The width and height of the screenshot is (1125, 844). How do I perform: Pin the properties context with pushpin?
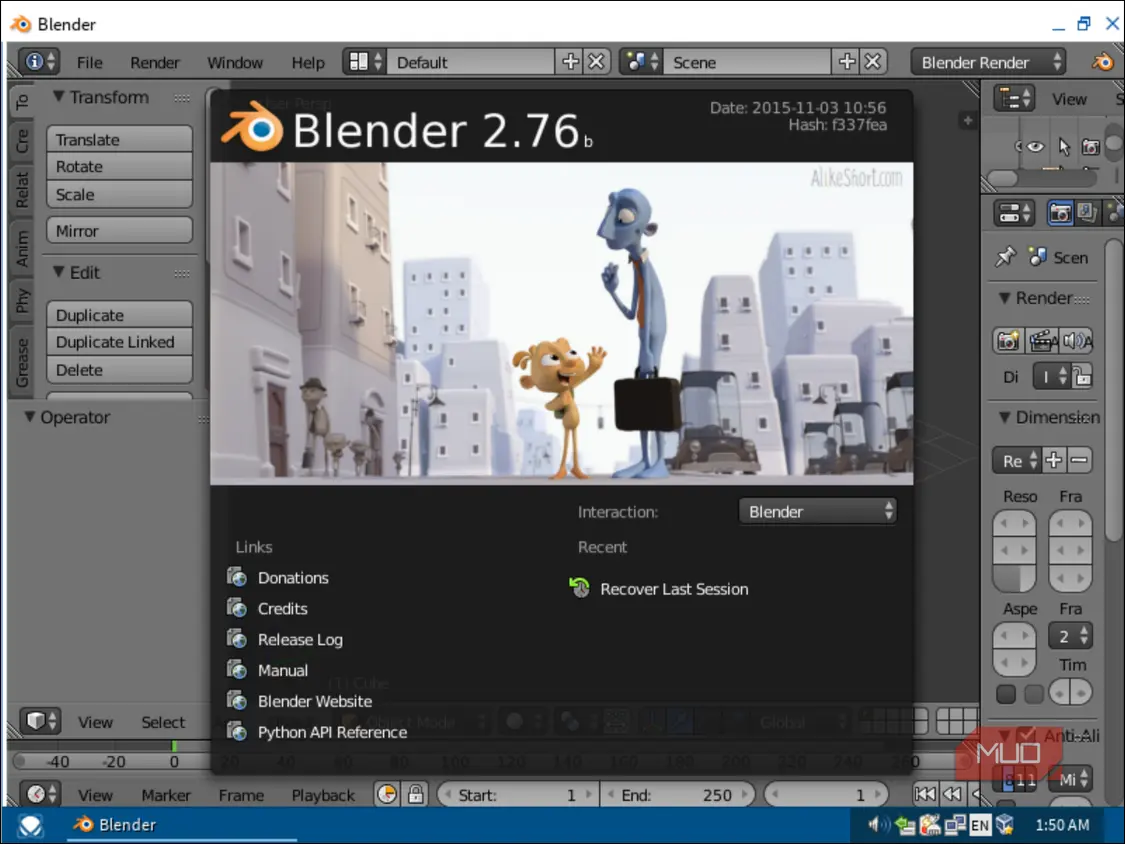coord(1005,256)
